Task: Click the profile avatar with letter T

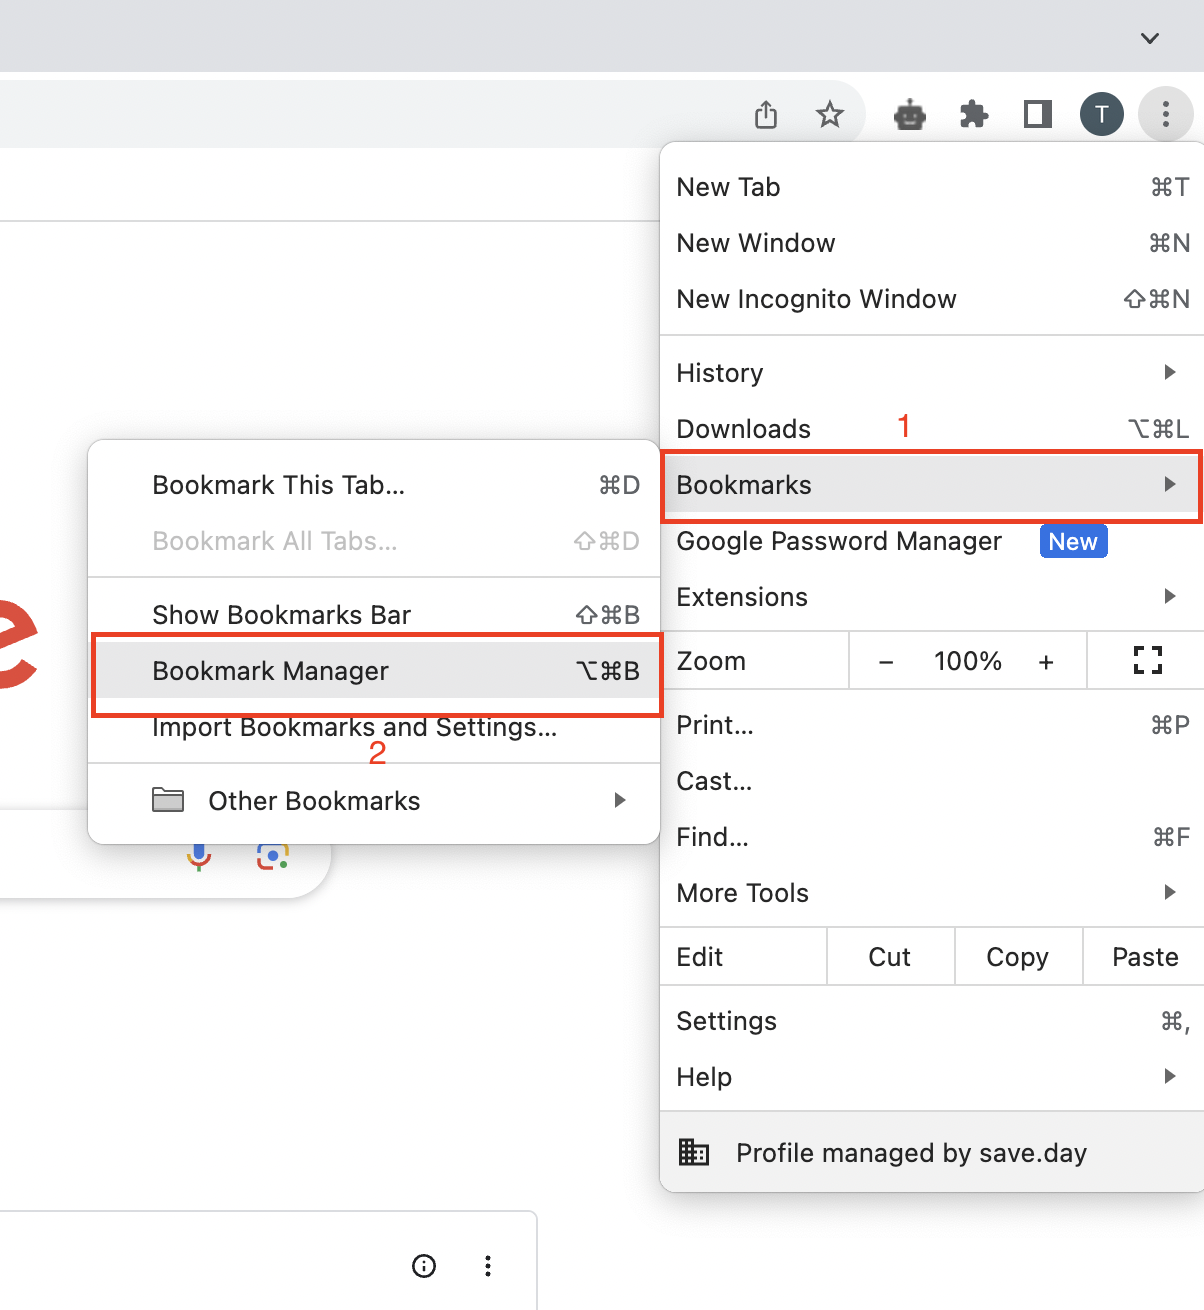Action: click(1102, 114)
